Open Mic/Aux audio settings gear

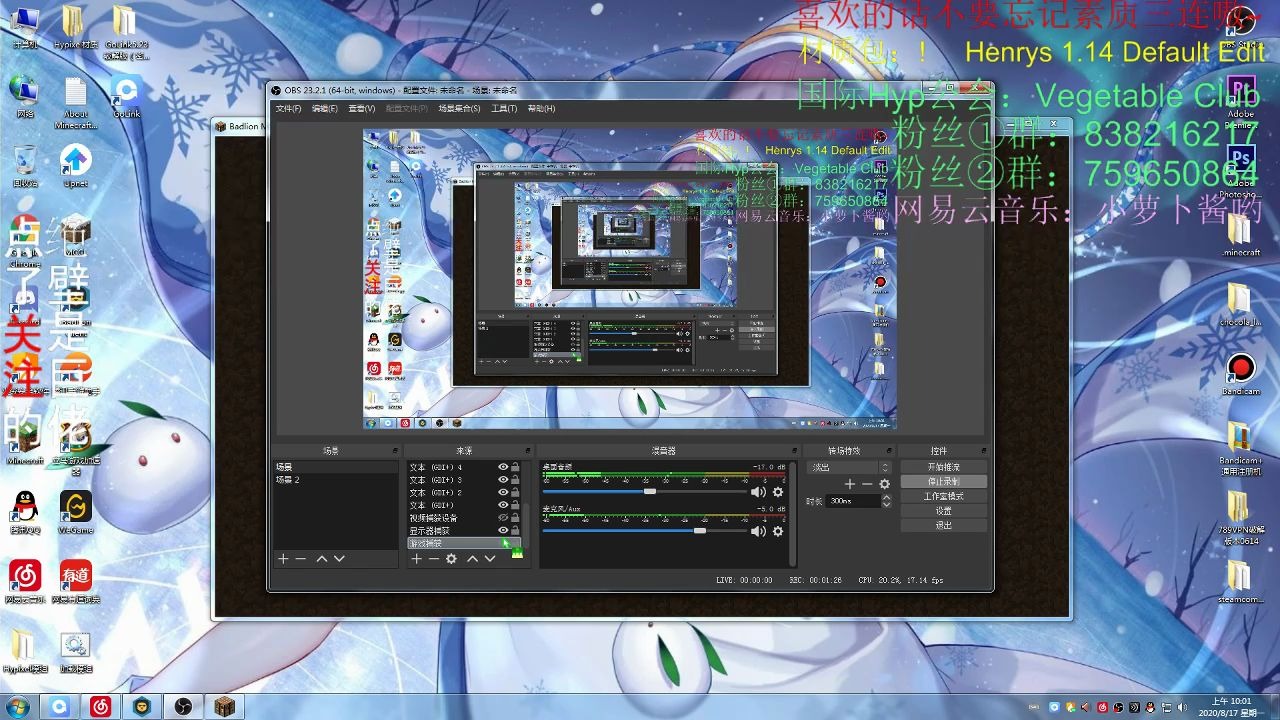(777, 531)
